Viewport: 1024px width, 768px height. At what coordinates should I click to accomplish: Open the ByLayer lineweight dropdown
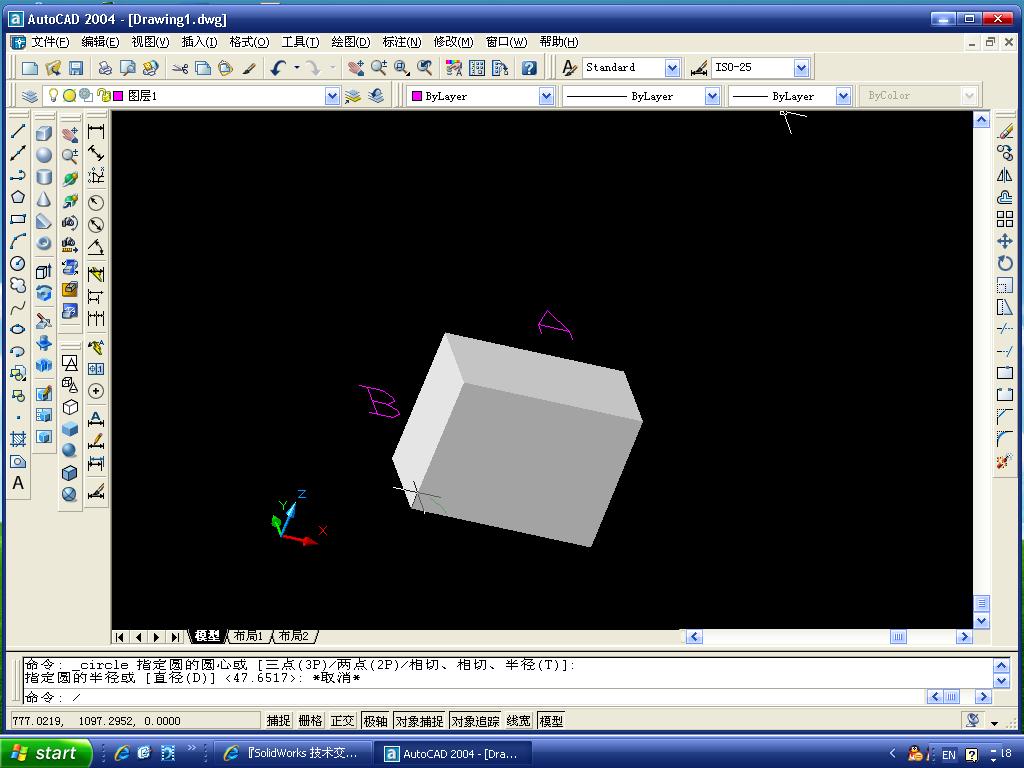pos(843,96)
